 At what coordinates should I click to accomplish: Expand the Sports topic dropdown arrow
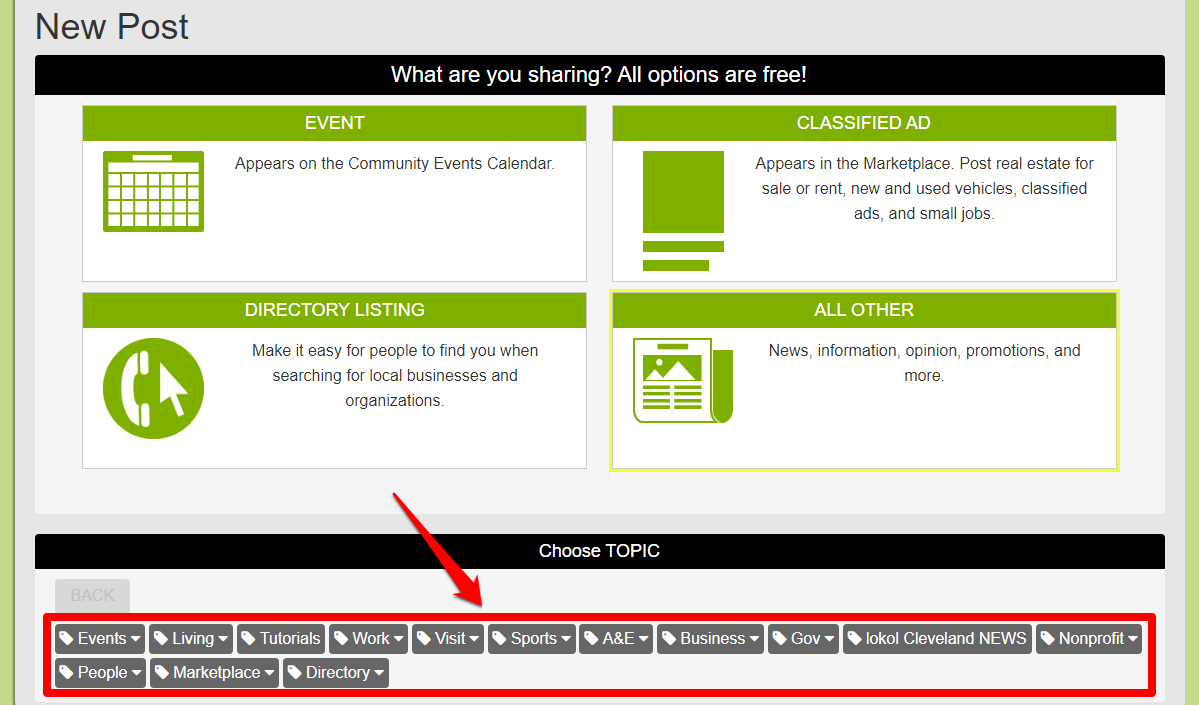click(566, 639)
